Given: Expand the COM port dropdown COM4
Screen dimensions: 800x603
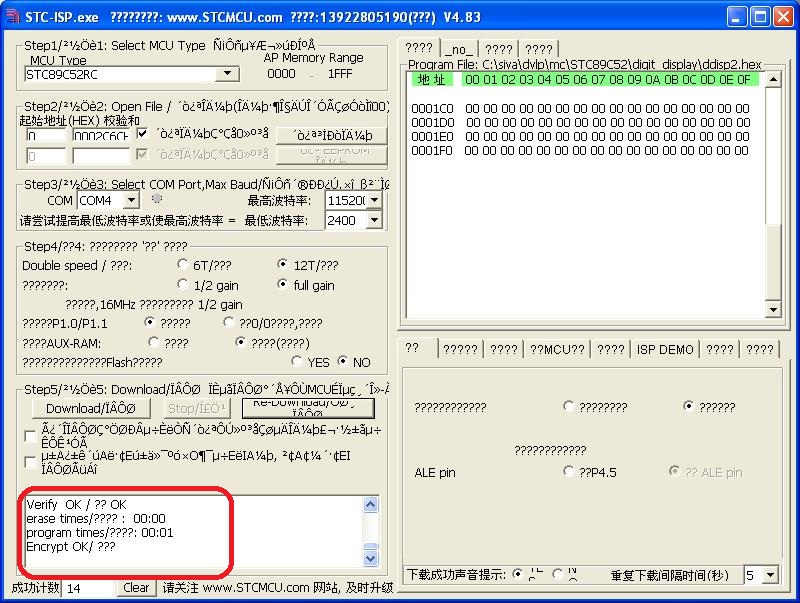Looking at the screenshot, I should (x=131, y=200).
